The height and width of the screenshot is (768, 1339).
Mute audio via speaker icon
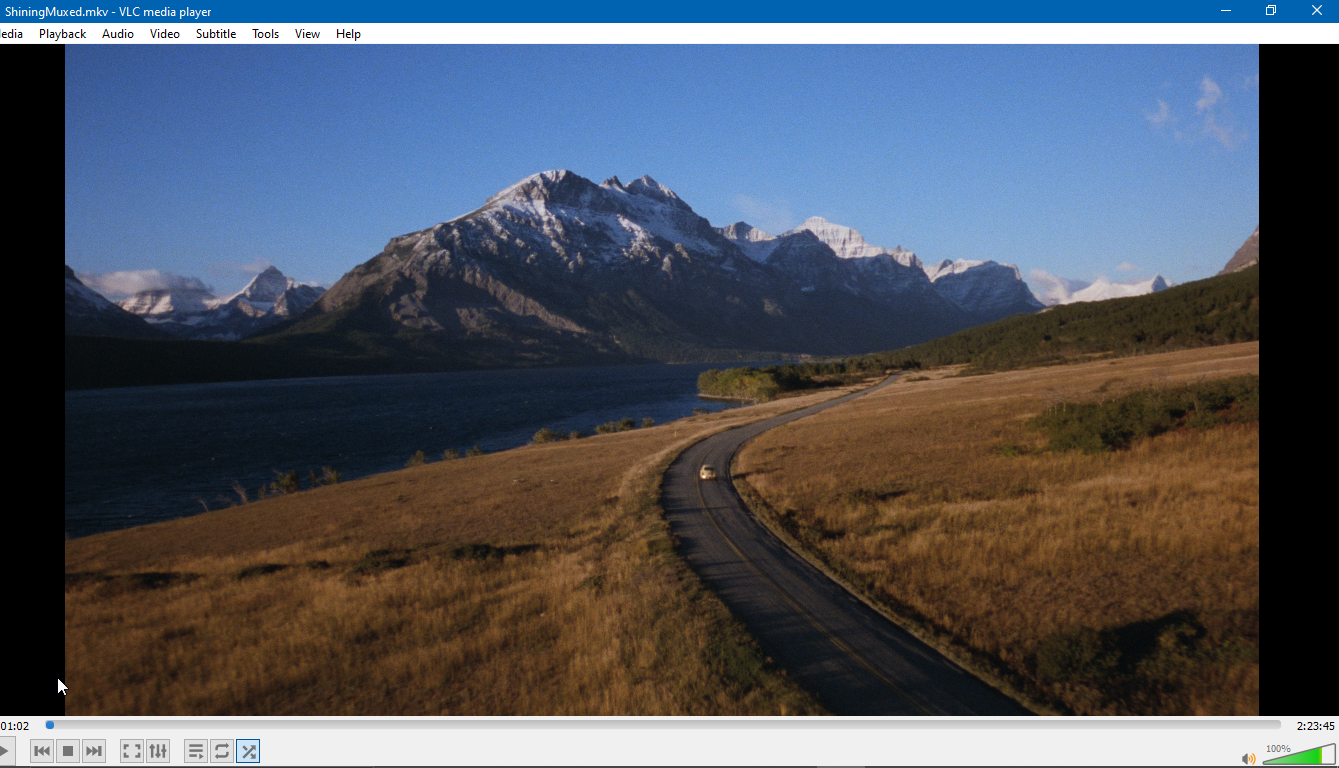pyautogui.click(x=1248, y=758)
